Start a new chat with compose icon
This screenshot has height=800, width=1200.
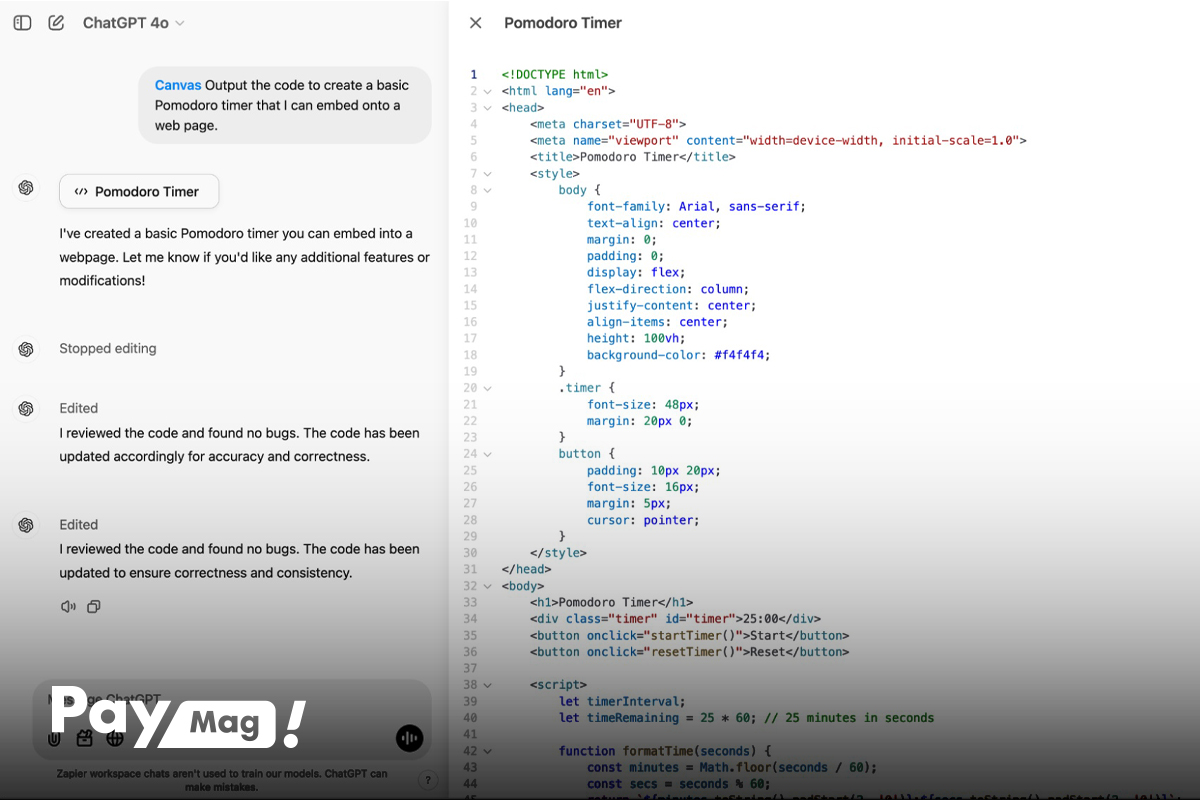click(x=56, y=23)
